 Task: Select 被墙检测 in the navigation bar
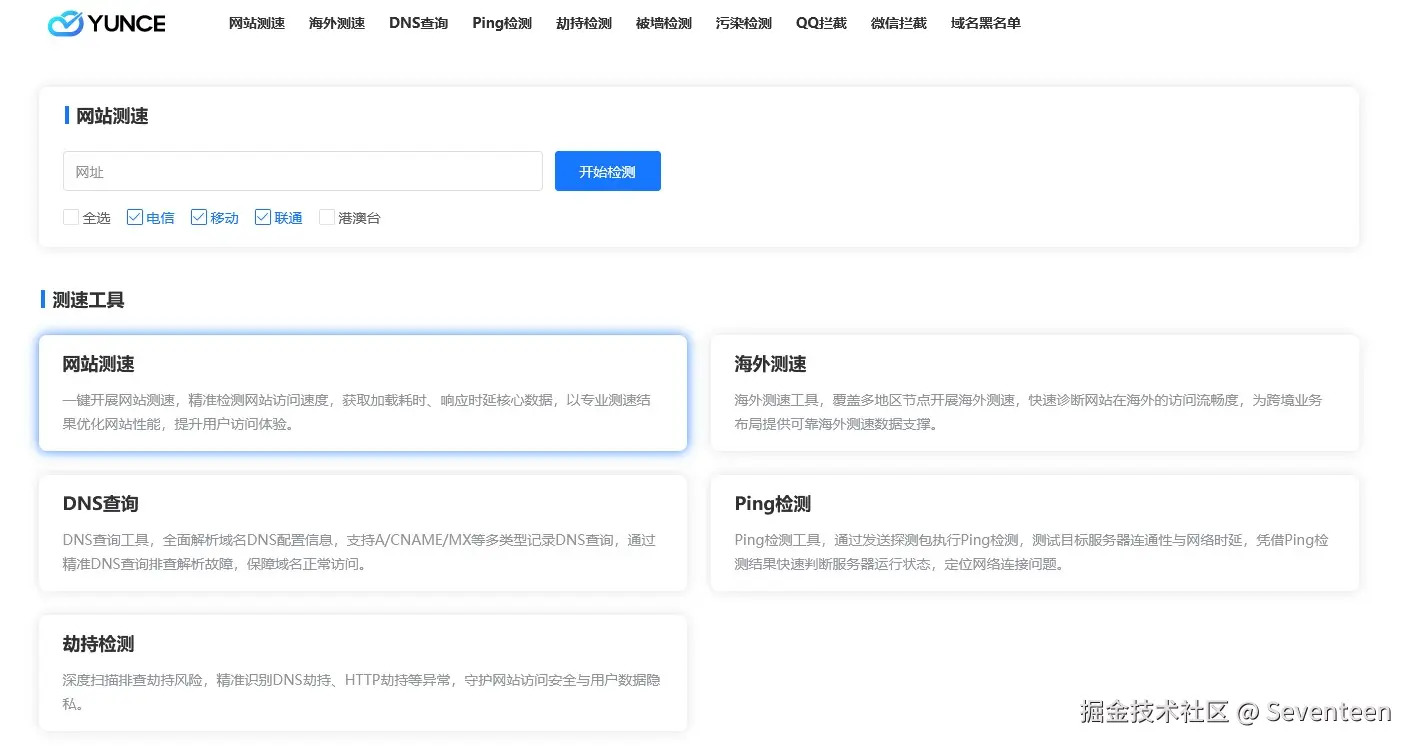coord(664,23)
